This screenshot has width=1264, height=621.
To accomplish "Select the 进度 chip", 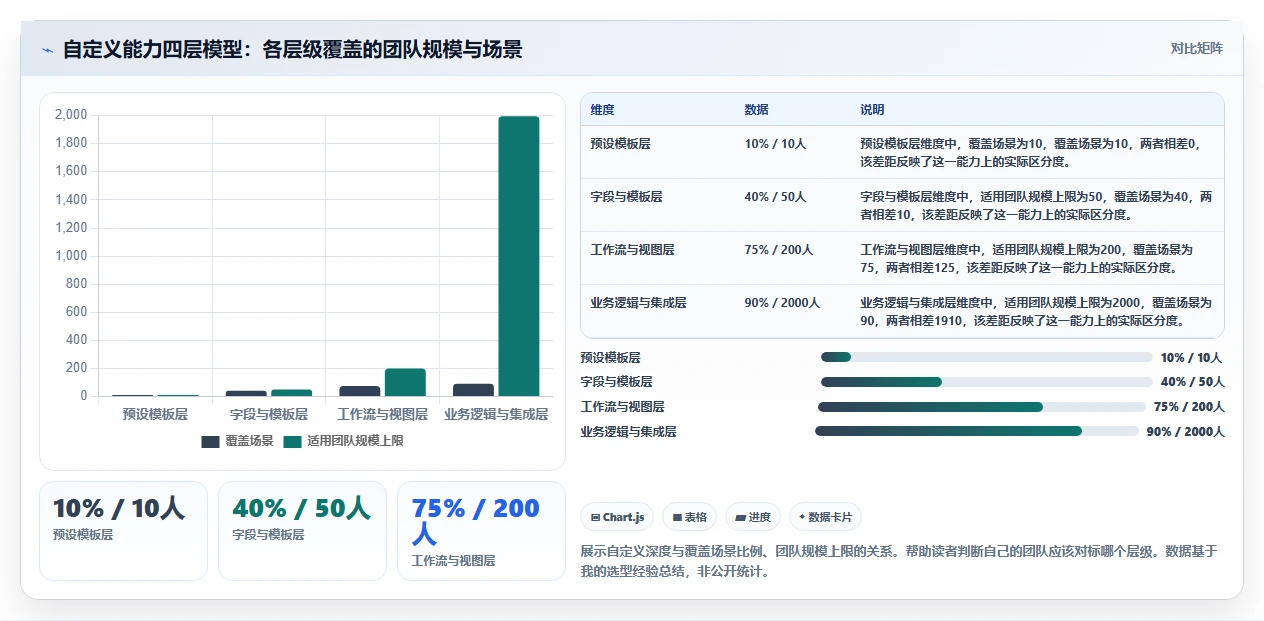I will tap(752, 517).
